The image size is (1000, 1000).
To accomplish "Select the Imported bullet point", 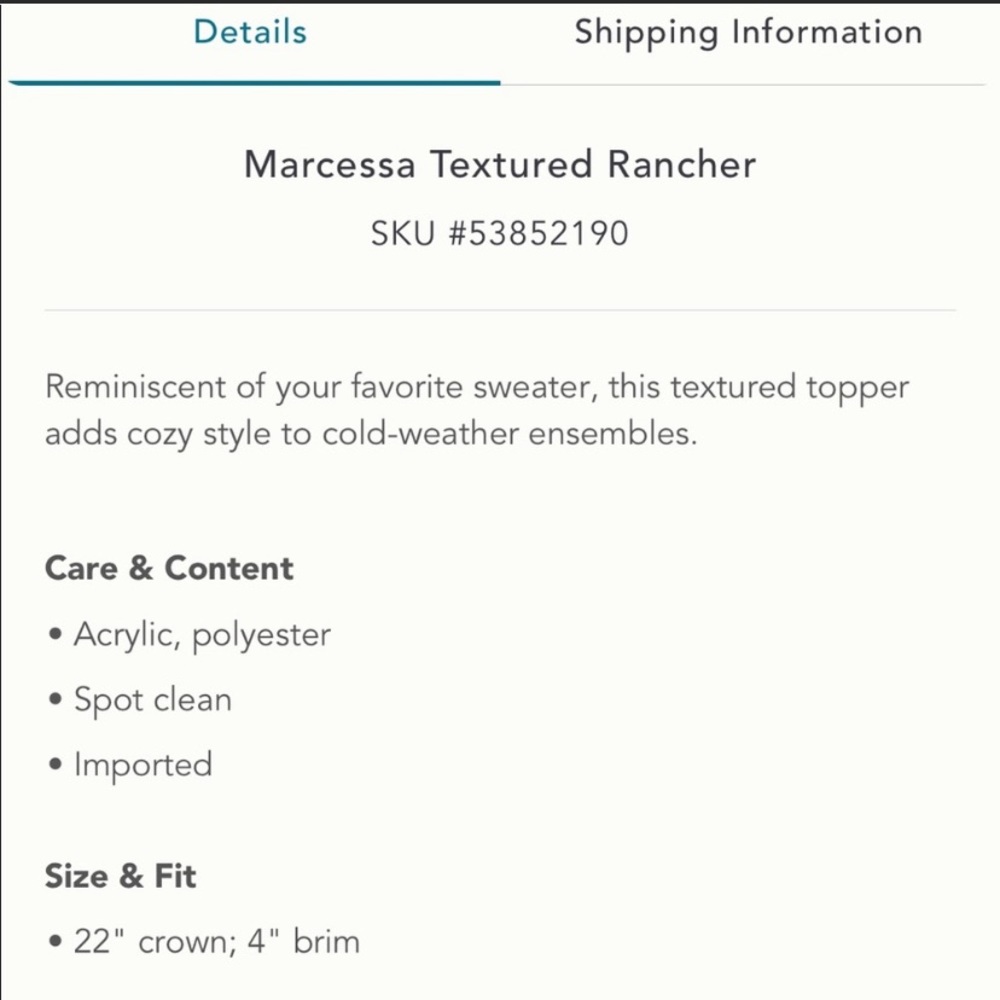I will [143, 764].
